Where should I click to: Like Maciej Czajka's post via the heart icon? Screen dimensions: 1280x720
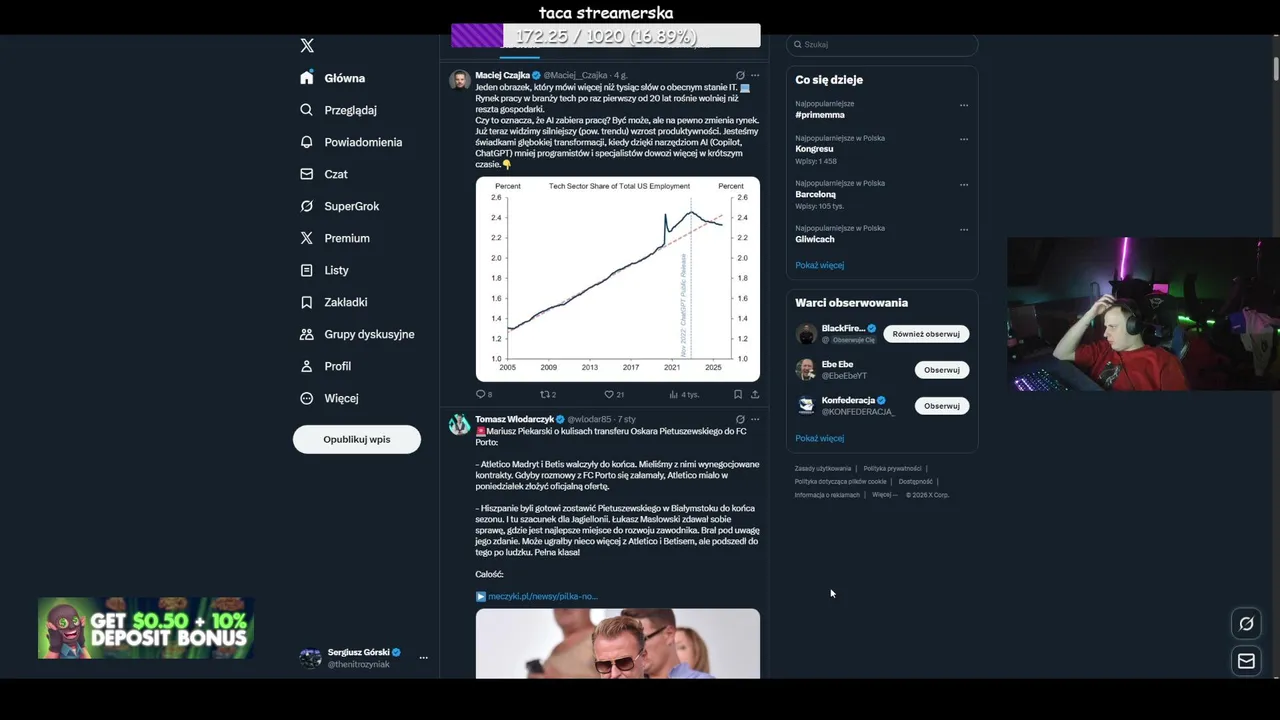pos(608,394)
